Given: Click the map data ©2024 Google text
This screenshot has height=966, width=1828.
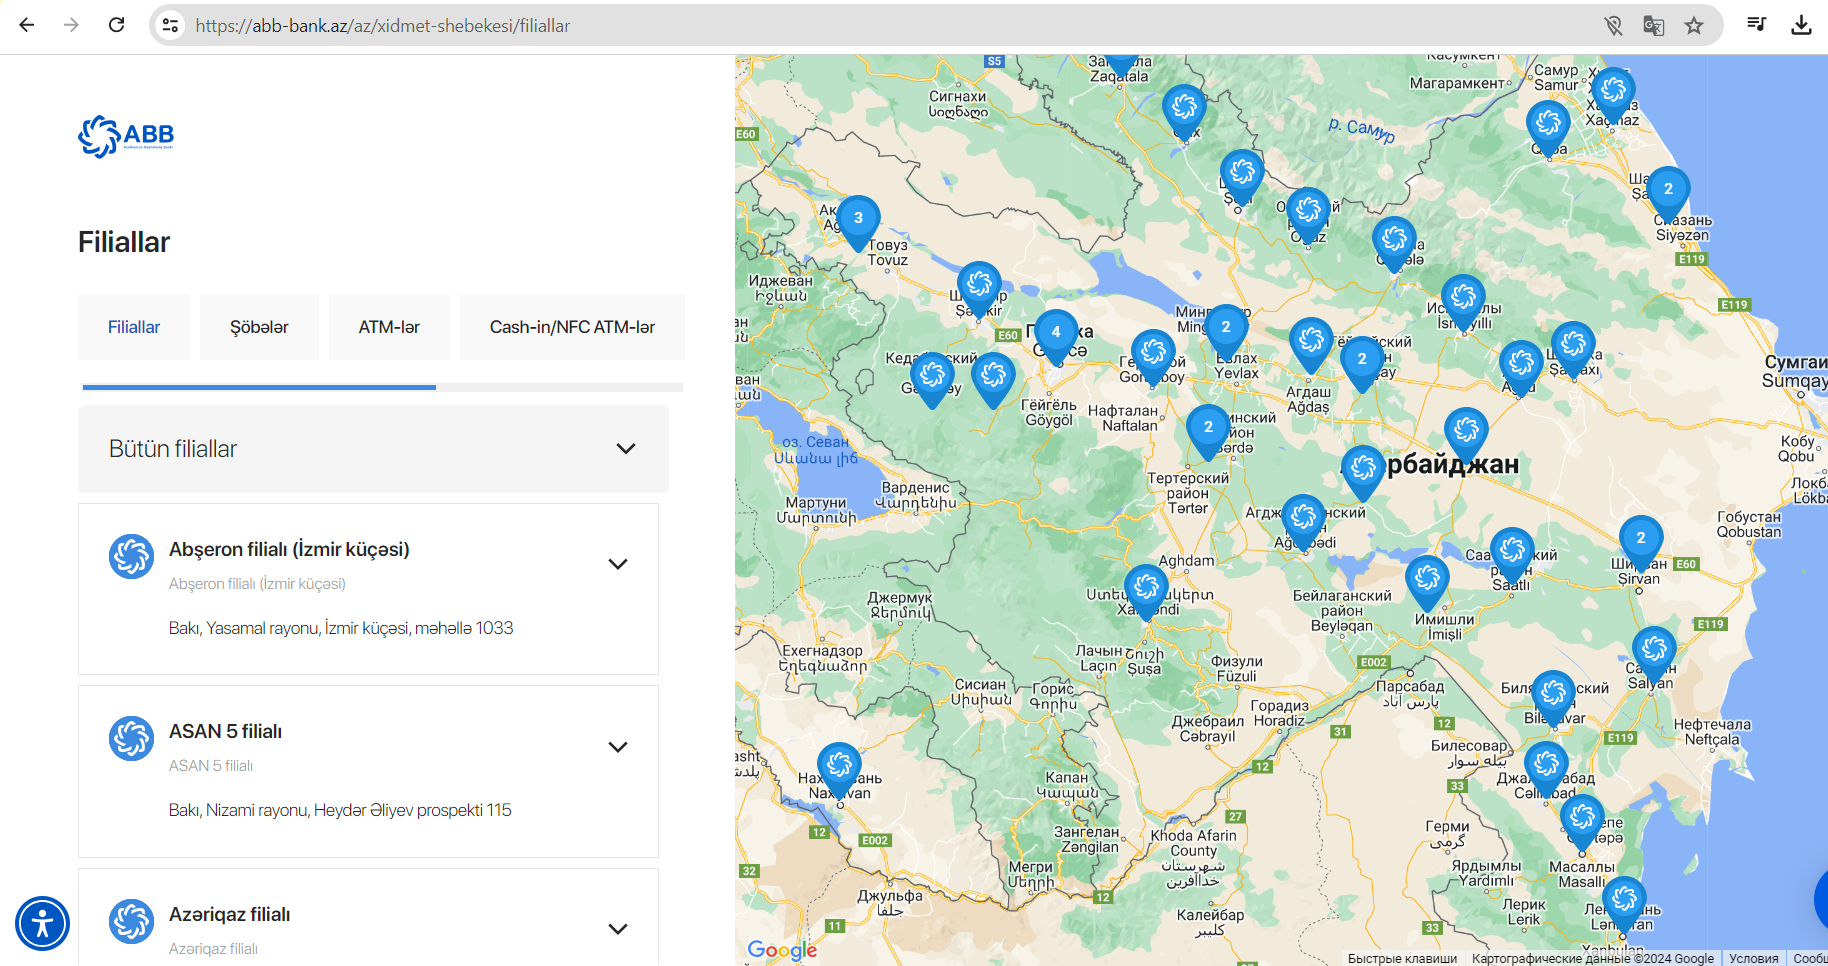Looking at the screenshot, I should [1593, 958].
